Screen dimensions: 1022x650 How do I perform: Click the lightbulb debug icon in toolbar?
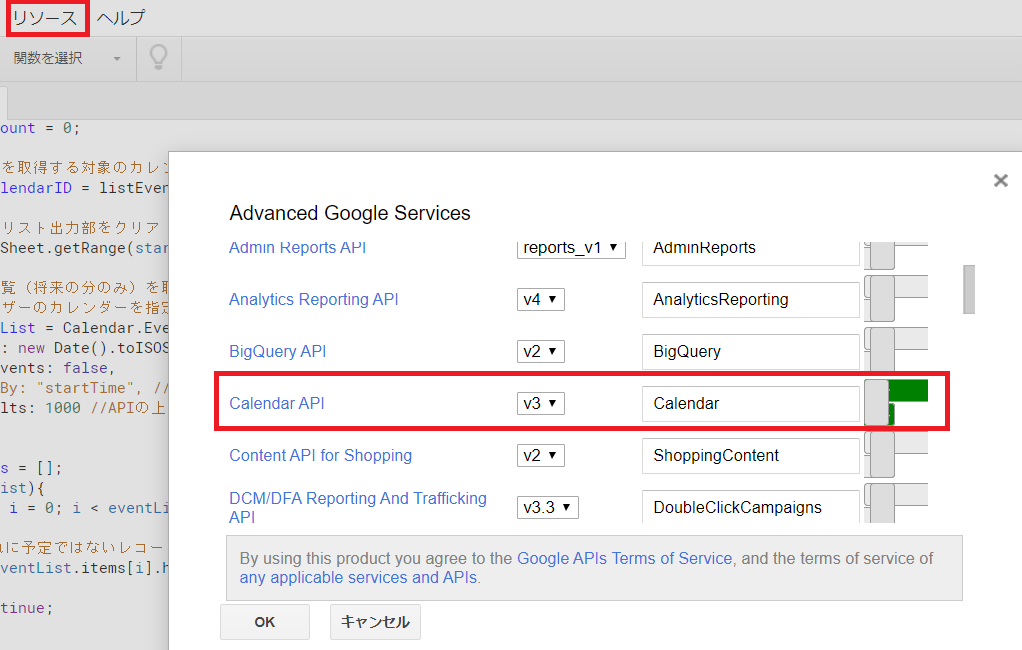pyautogui.click(x=158, y=57)
